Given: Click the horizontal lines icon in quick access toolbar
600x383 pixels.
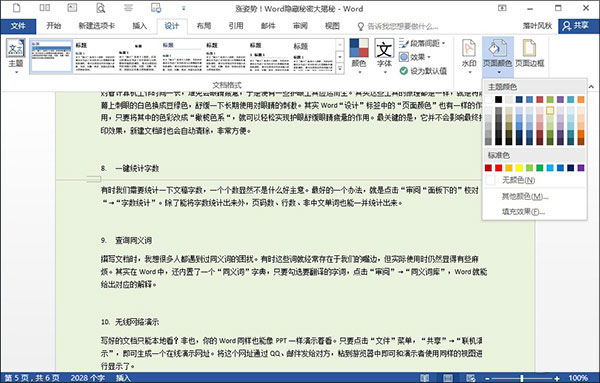Looking at the screenshot, I should pyautogui.click(x=128, y=8).
